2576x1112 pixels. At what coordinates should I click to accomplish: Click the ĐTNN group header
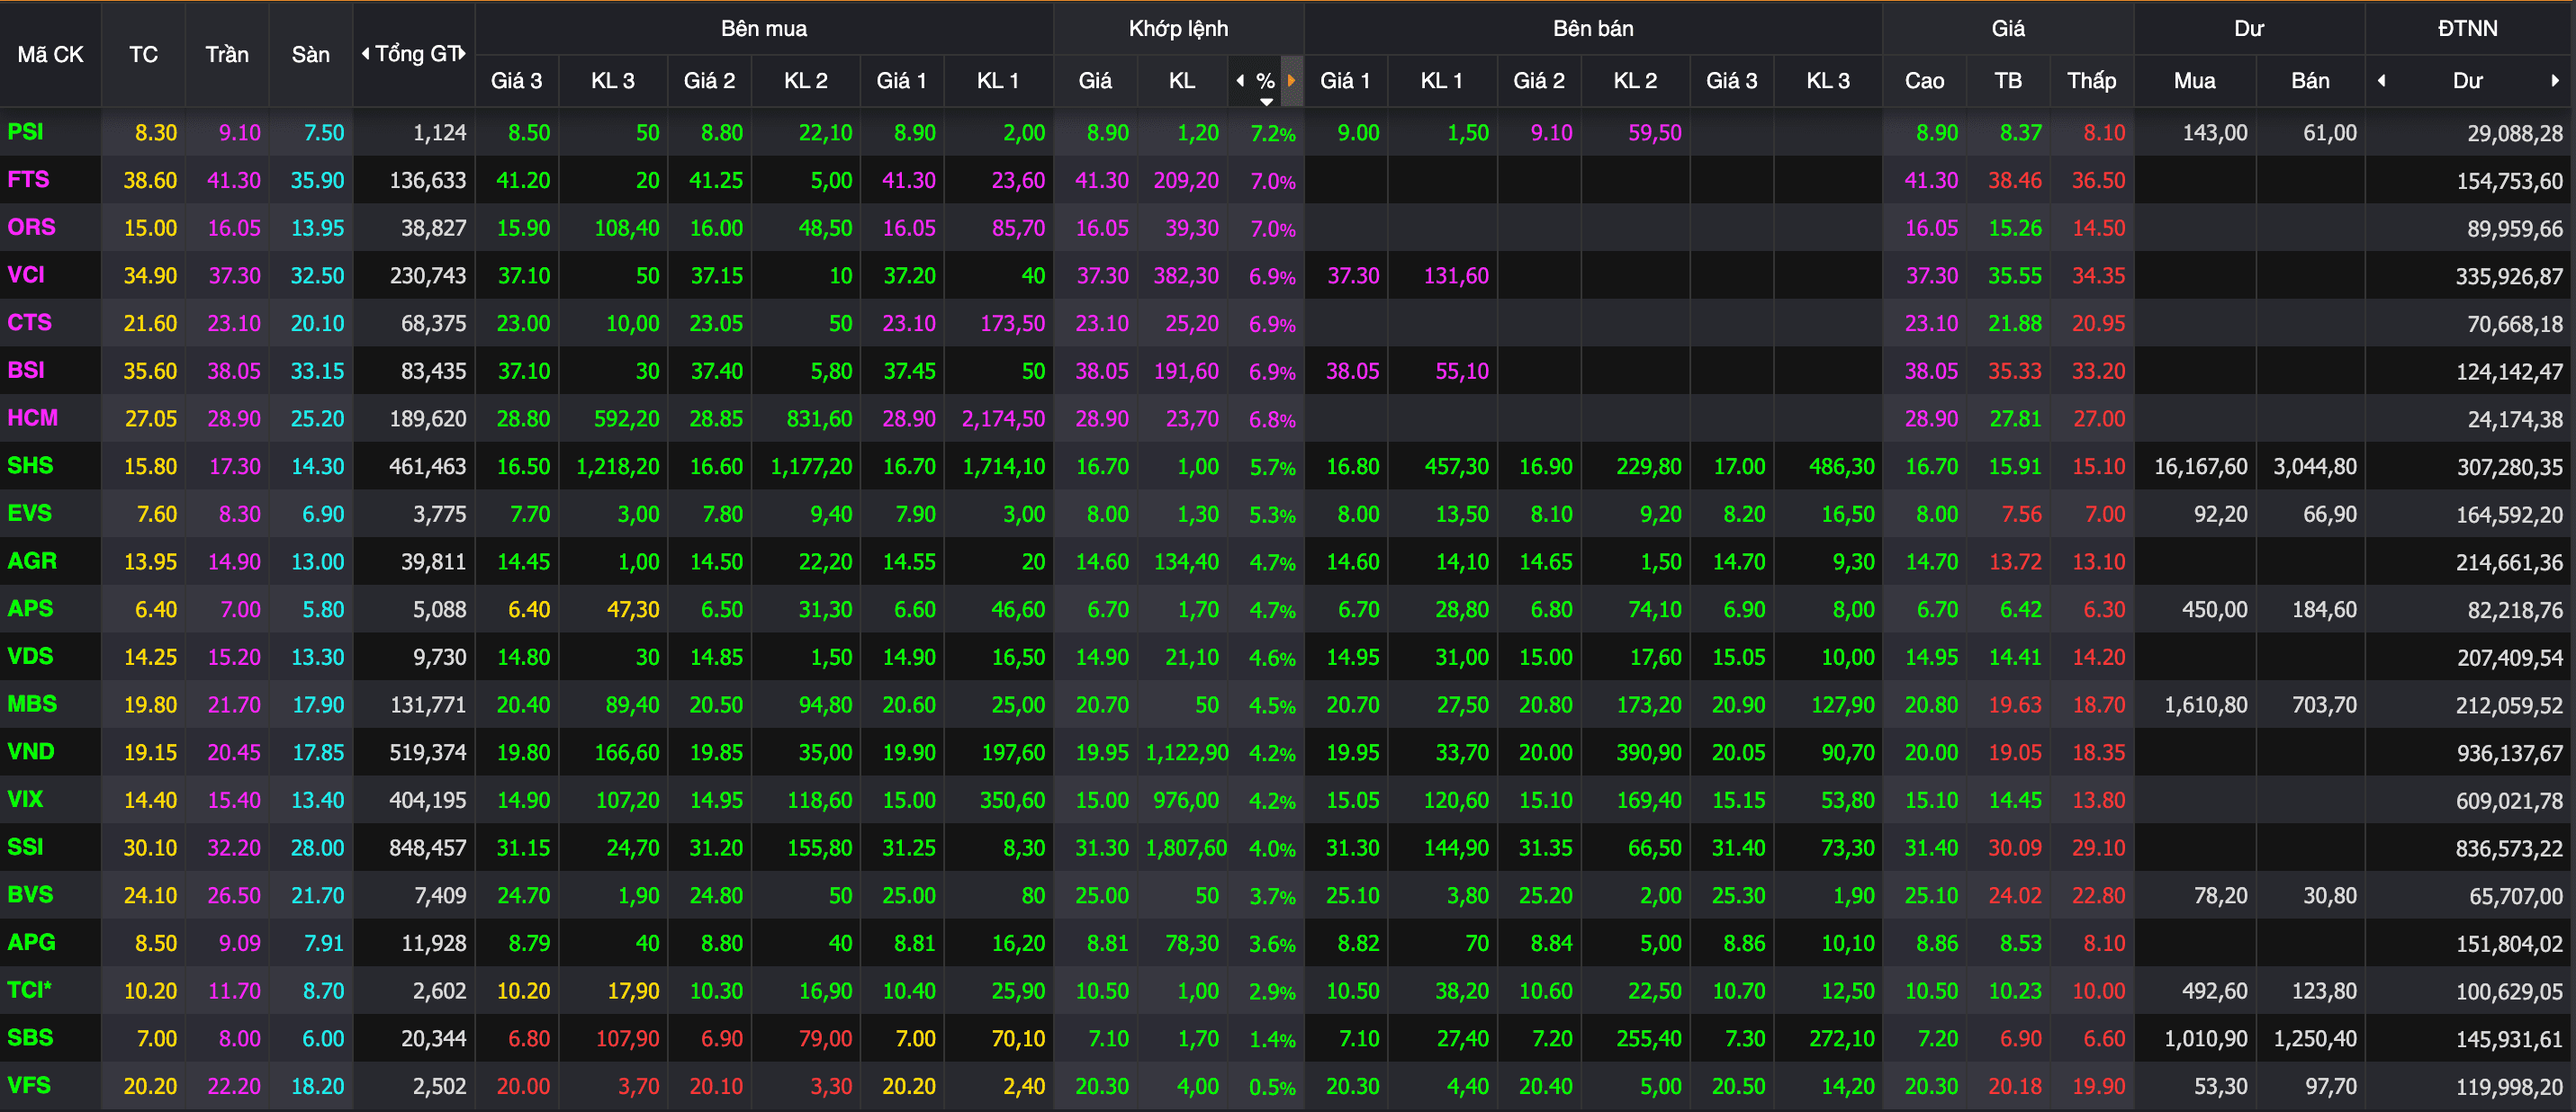[2467, 28]
